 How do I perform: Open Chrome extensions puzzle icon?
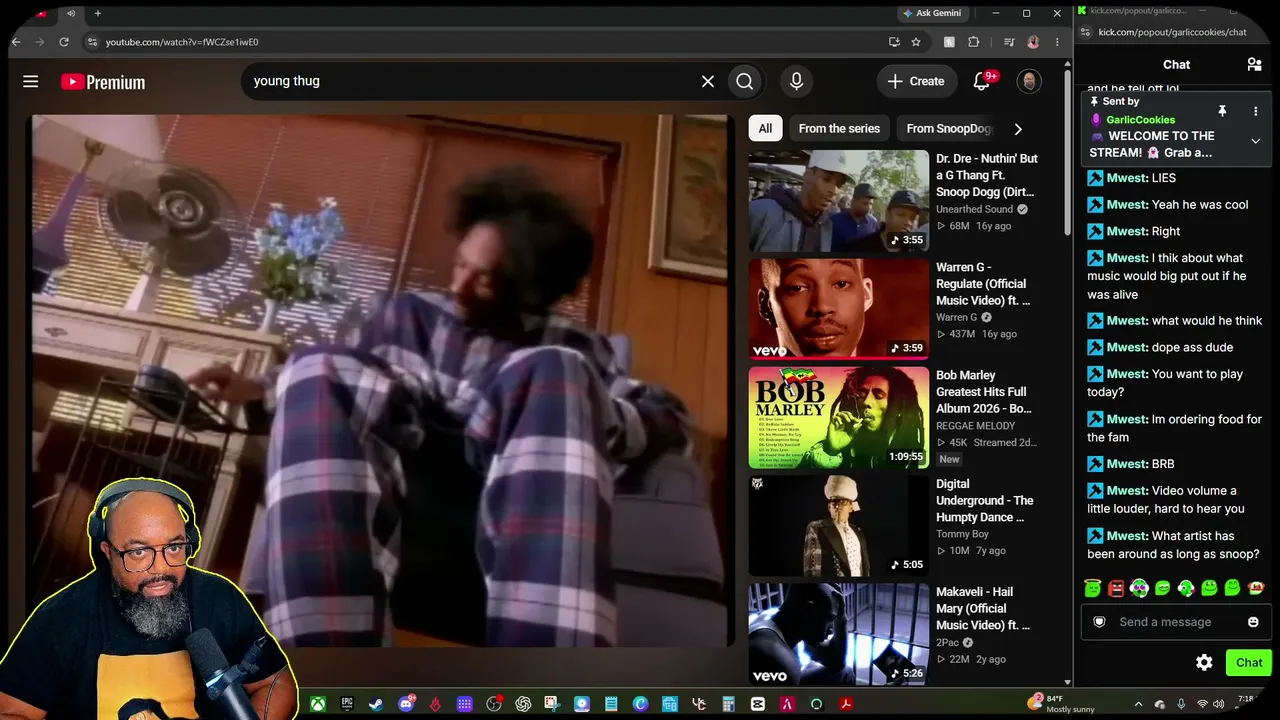coord(974,42)
